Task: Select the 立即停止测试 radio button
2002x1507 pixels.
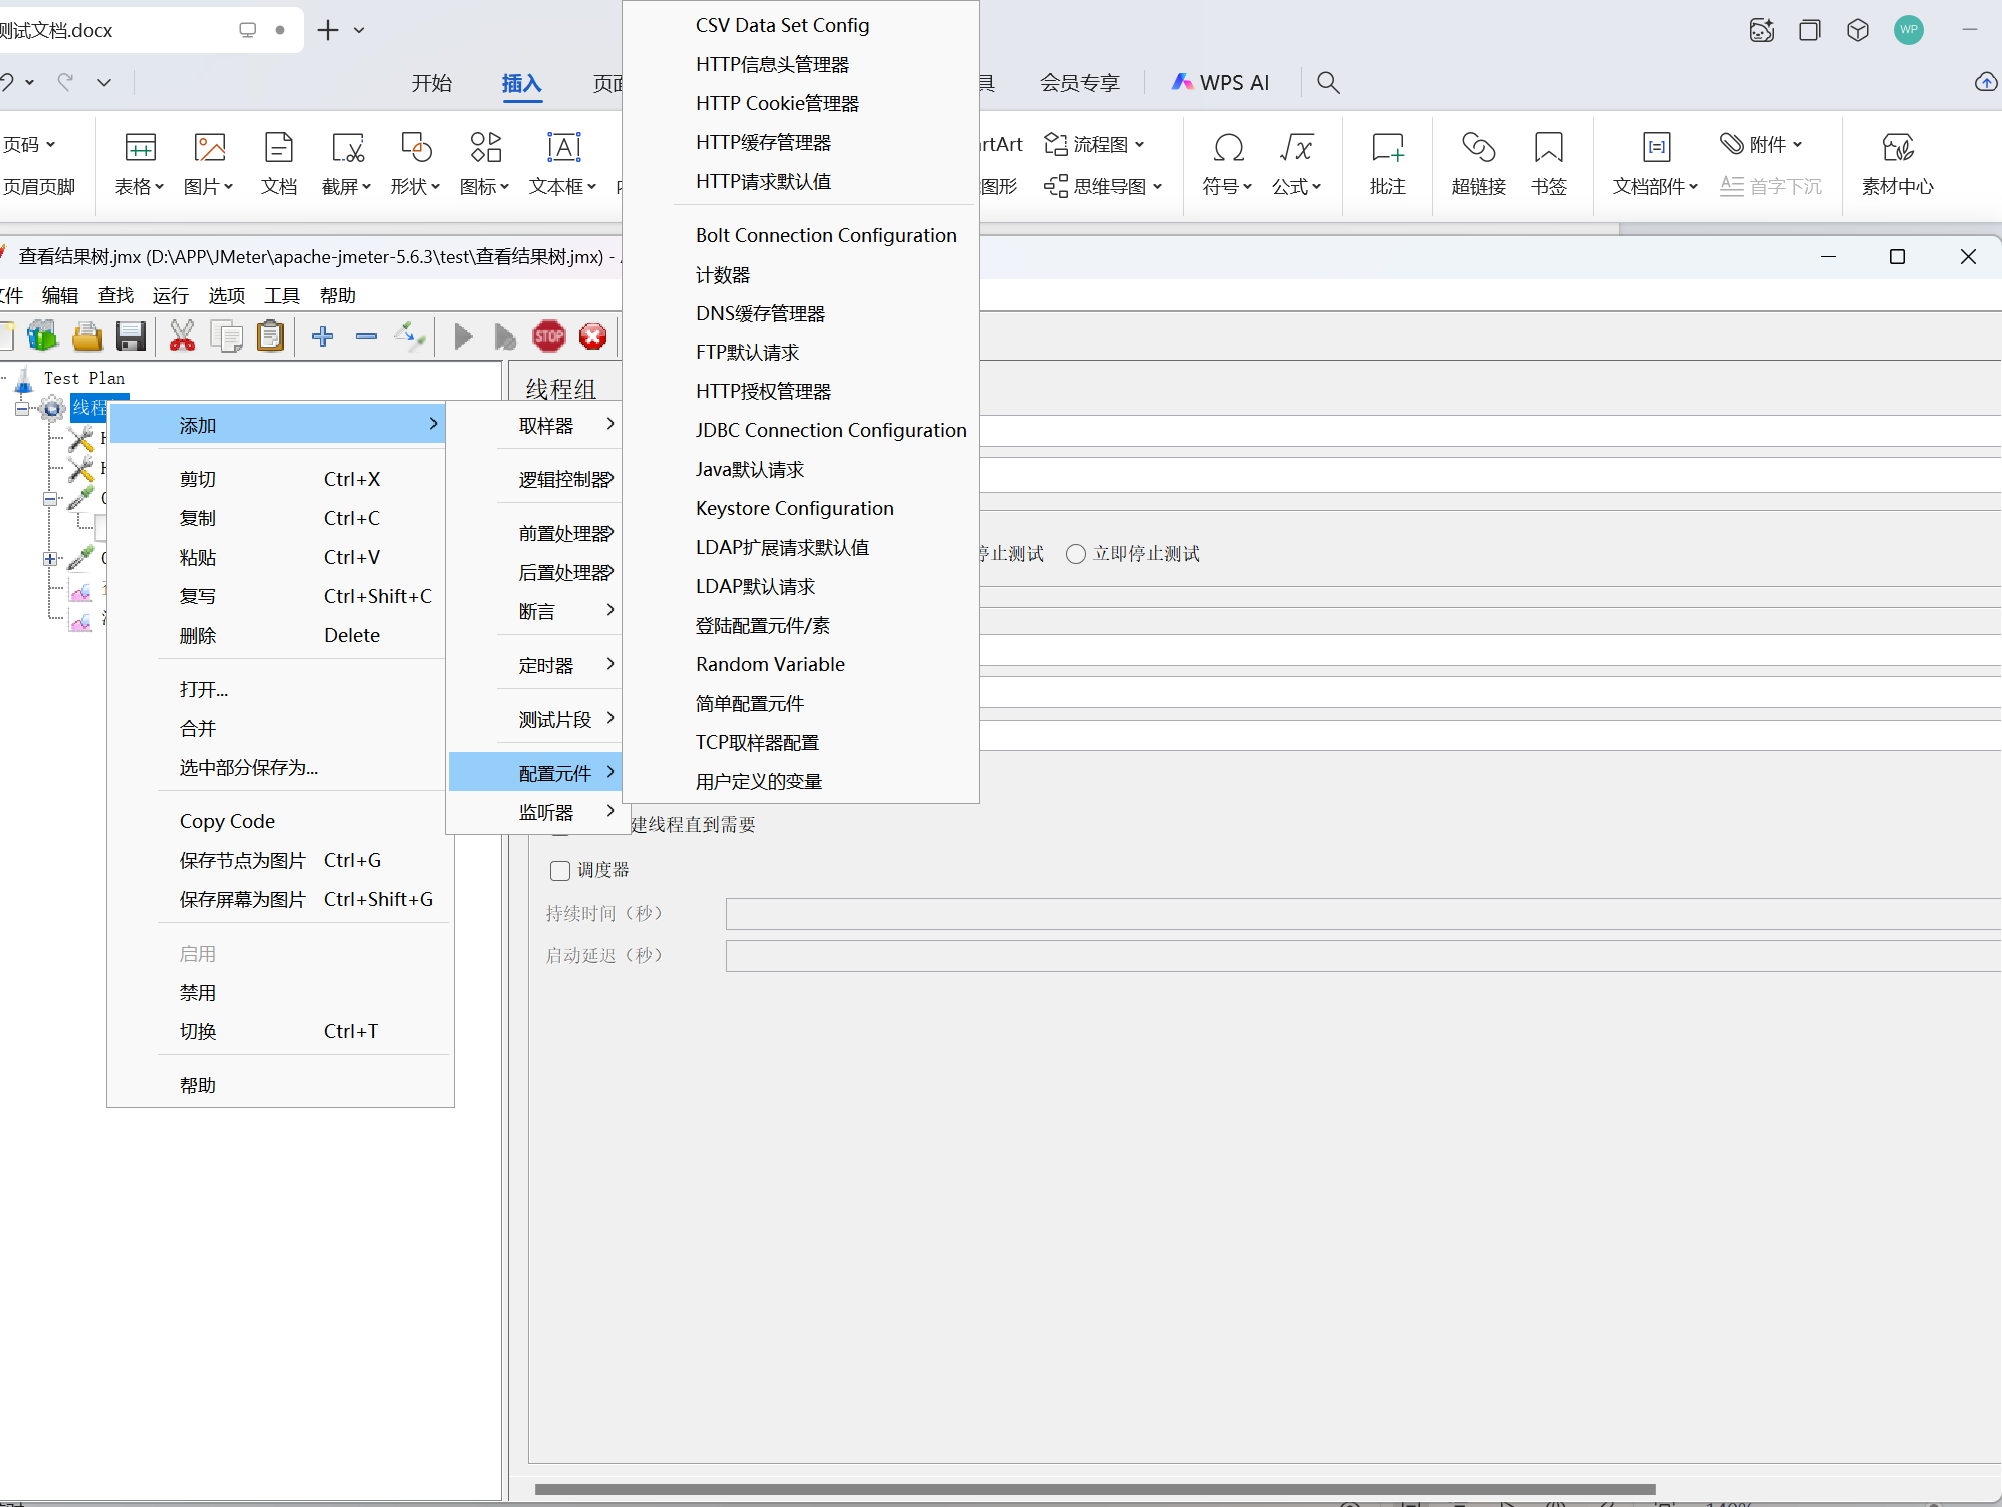Action: point(1076,554)
